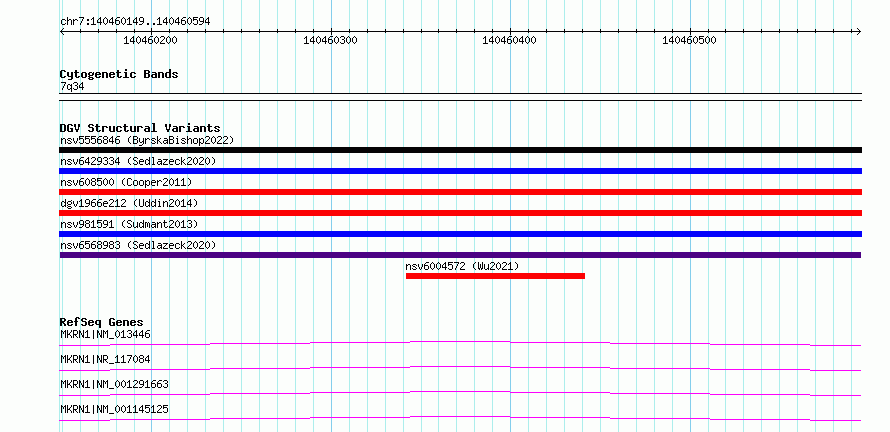Click the purple bar under nsv6568983
This screenshot has width=890, height=432.
point(460,255)
